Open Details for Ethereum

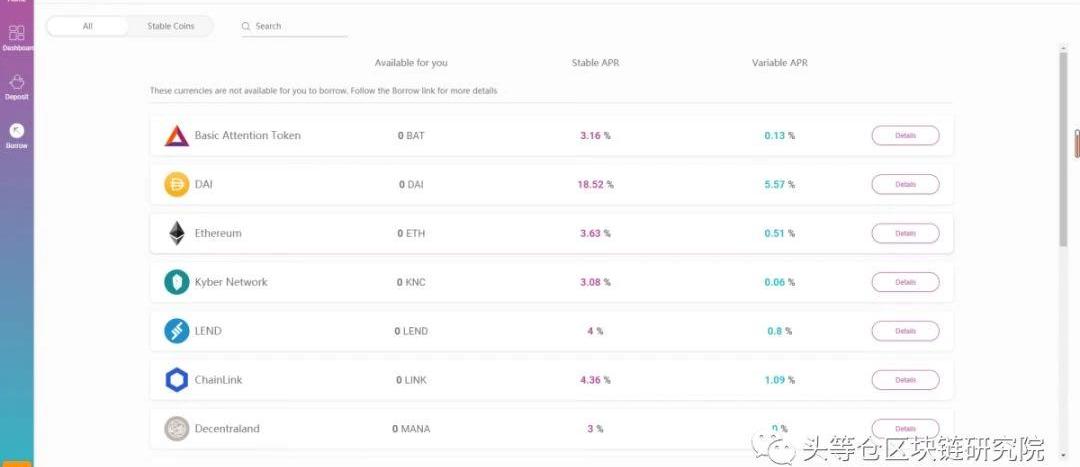tap(905, 234)
